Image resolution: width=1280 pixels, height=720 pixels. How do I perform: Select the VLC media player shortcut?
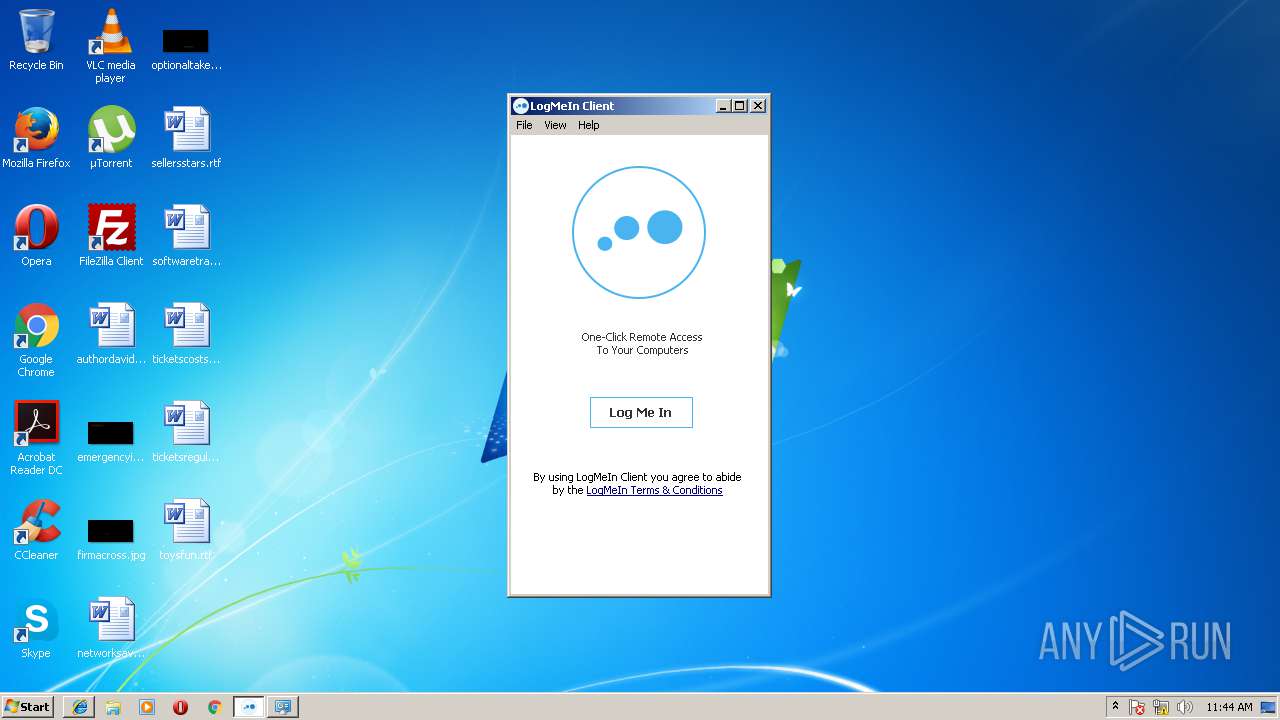tap(110, 46)
